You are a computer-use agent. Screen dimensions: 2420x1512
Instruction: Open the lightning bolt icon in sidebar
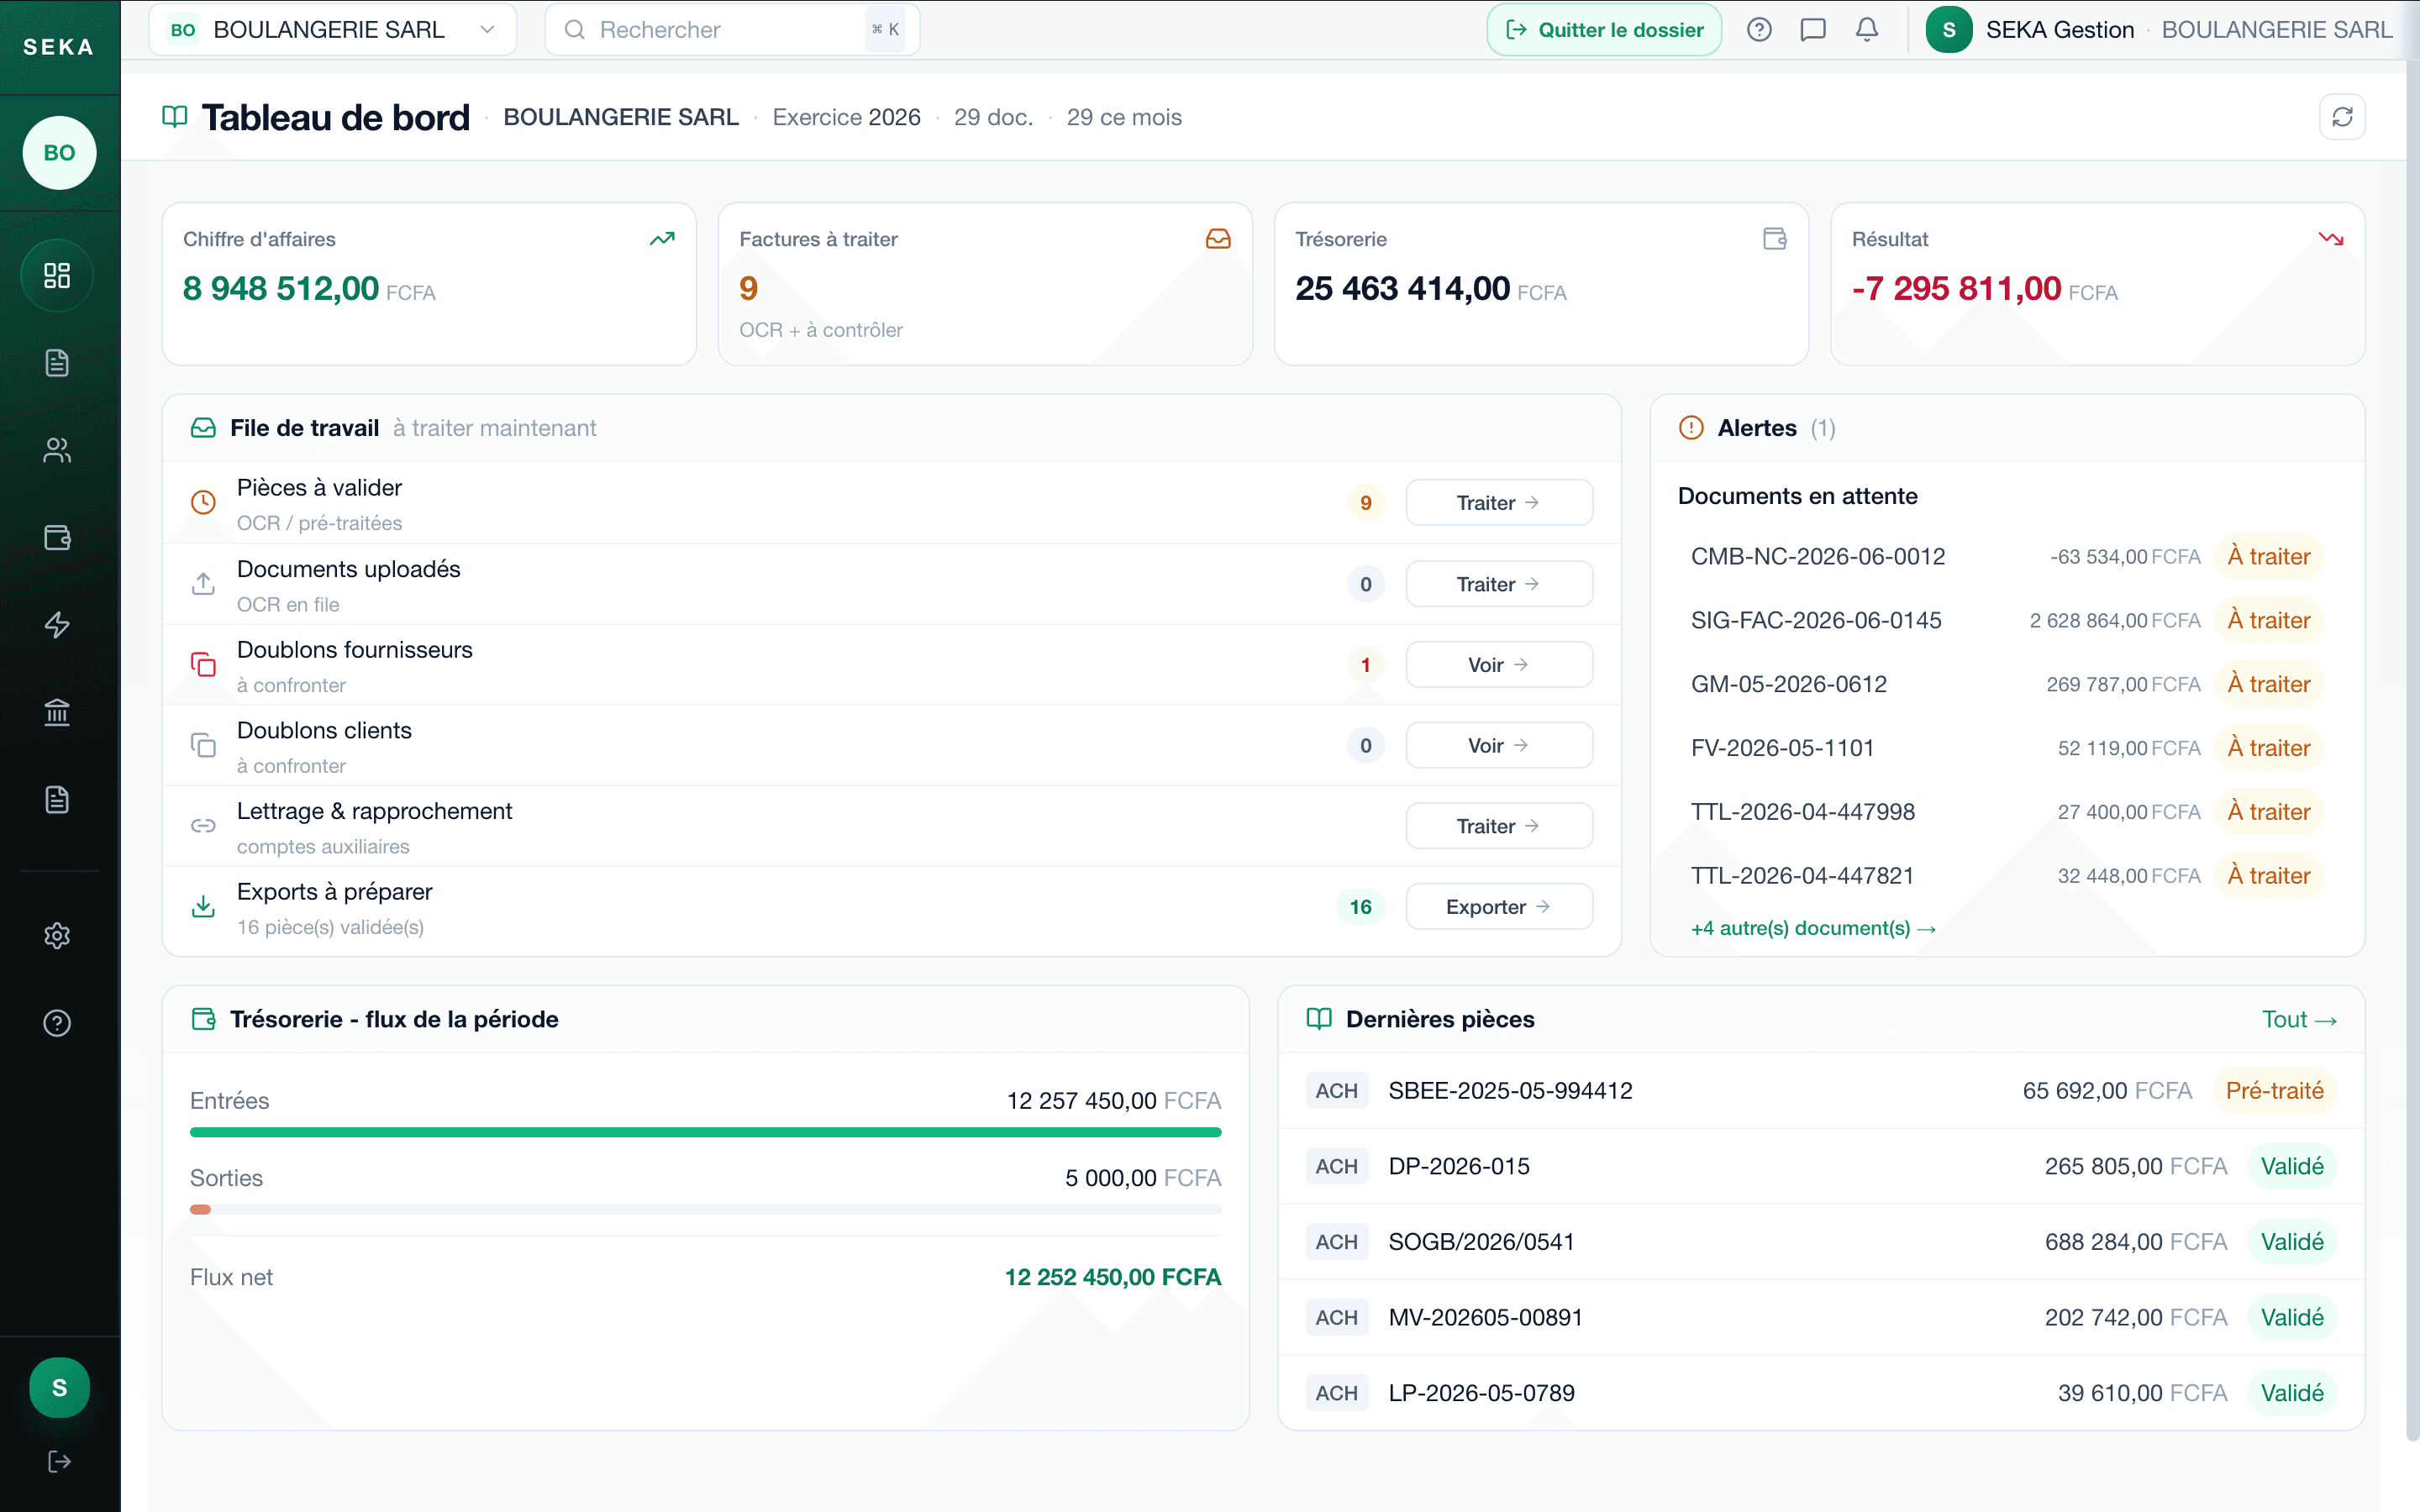[57, 625]
